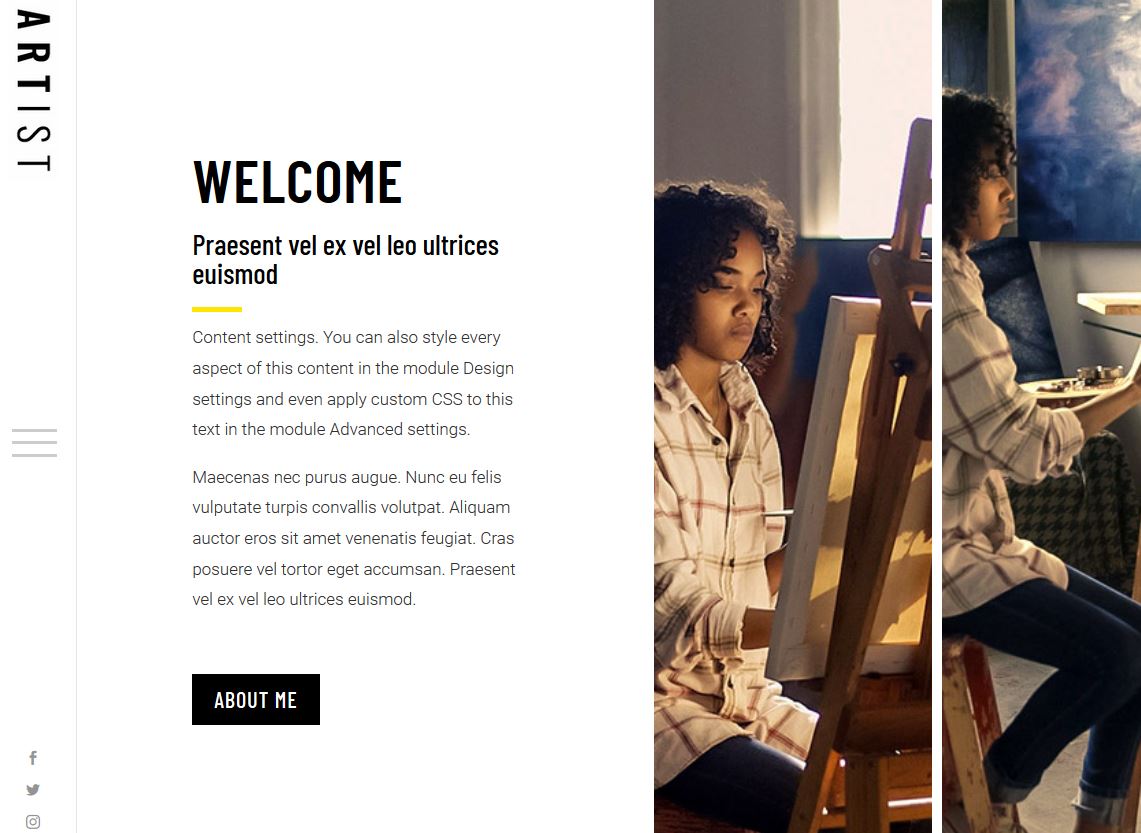Open the Instagram icon link
Viewport: 1141px width, 833px height.
(x=33, y=821)
